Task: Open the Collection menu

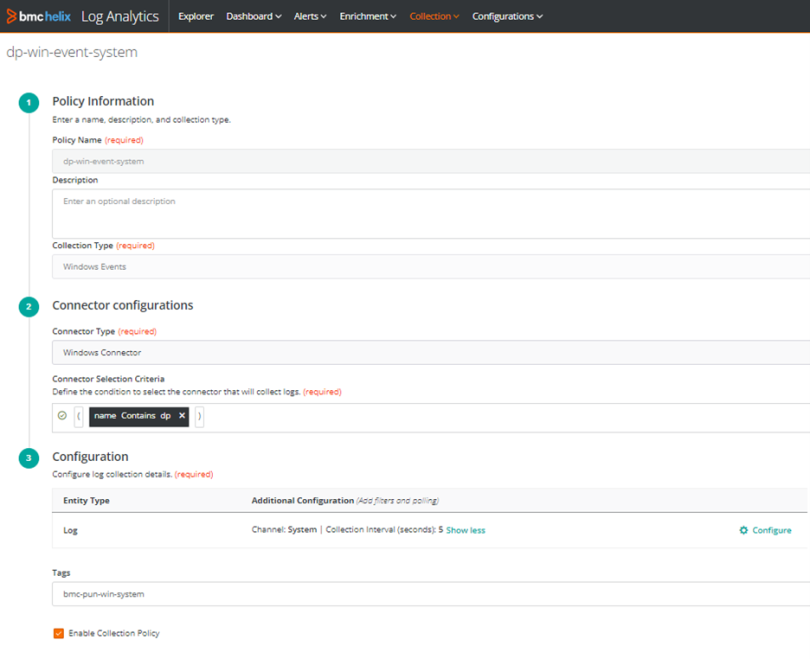Action: point(434,16)
